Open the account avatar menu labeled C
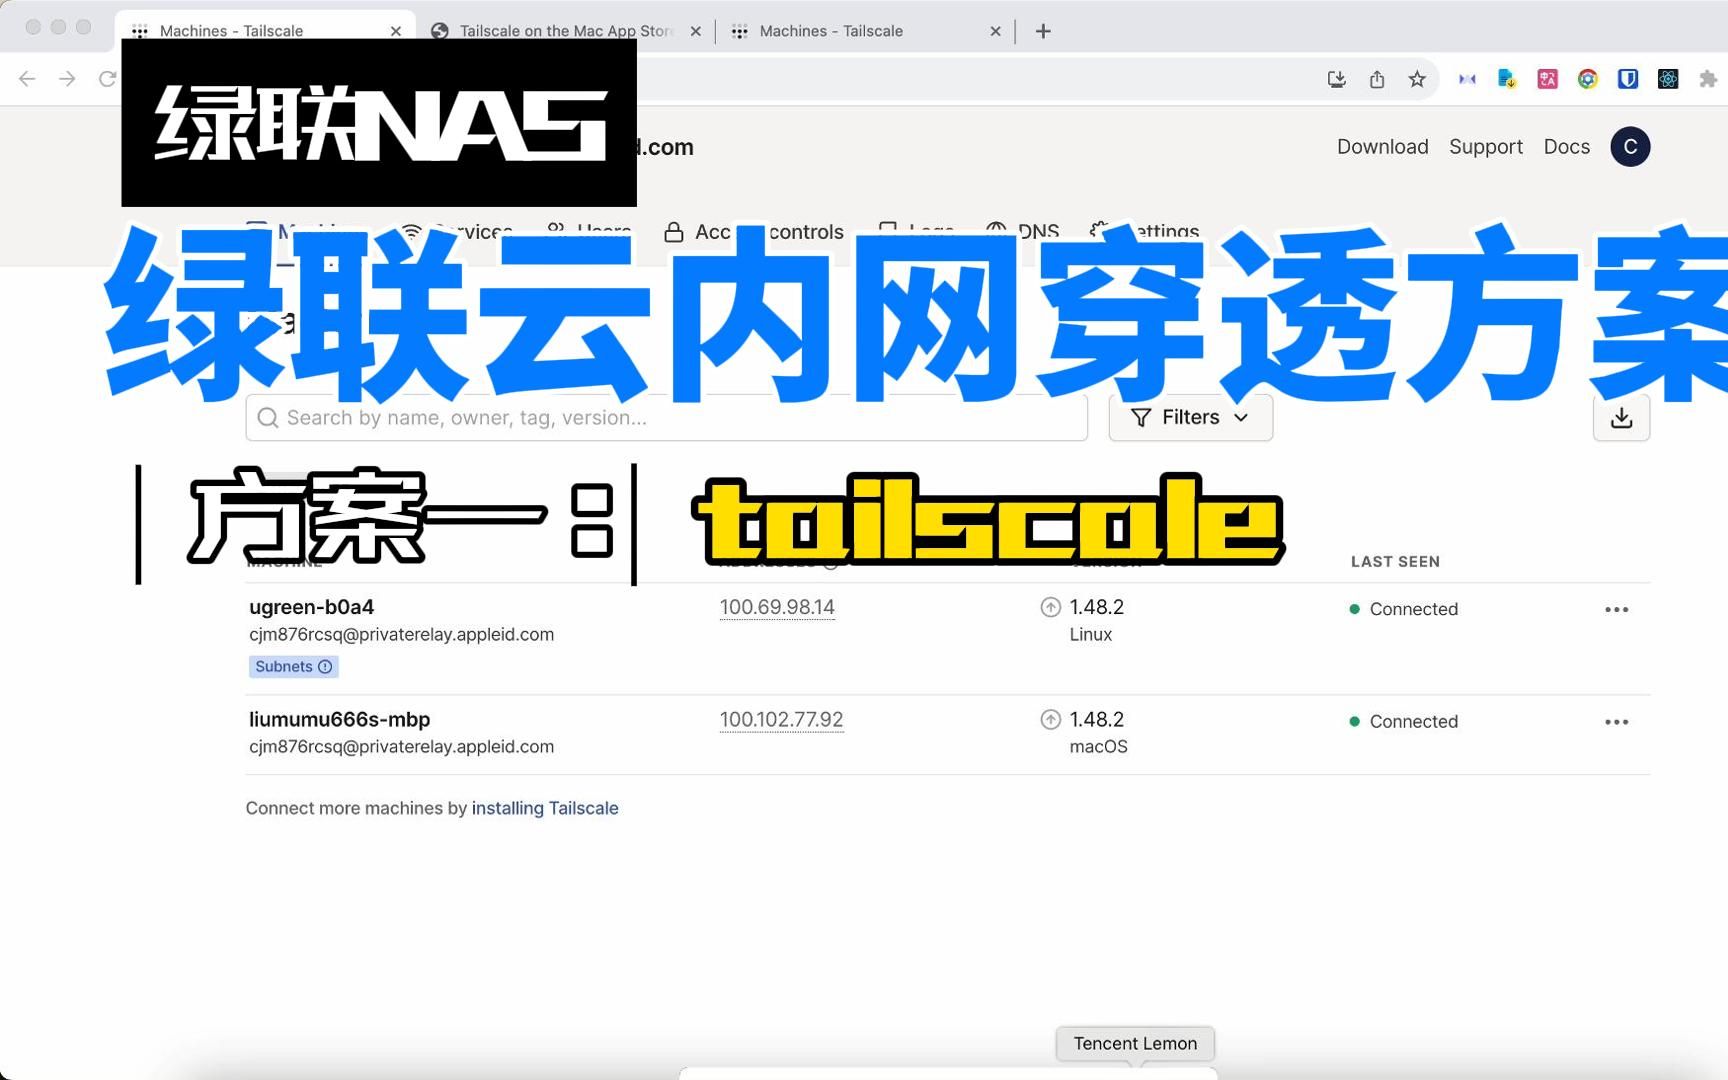The height and width of the screenshot is (1080, 1728). [1630, 146]
